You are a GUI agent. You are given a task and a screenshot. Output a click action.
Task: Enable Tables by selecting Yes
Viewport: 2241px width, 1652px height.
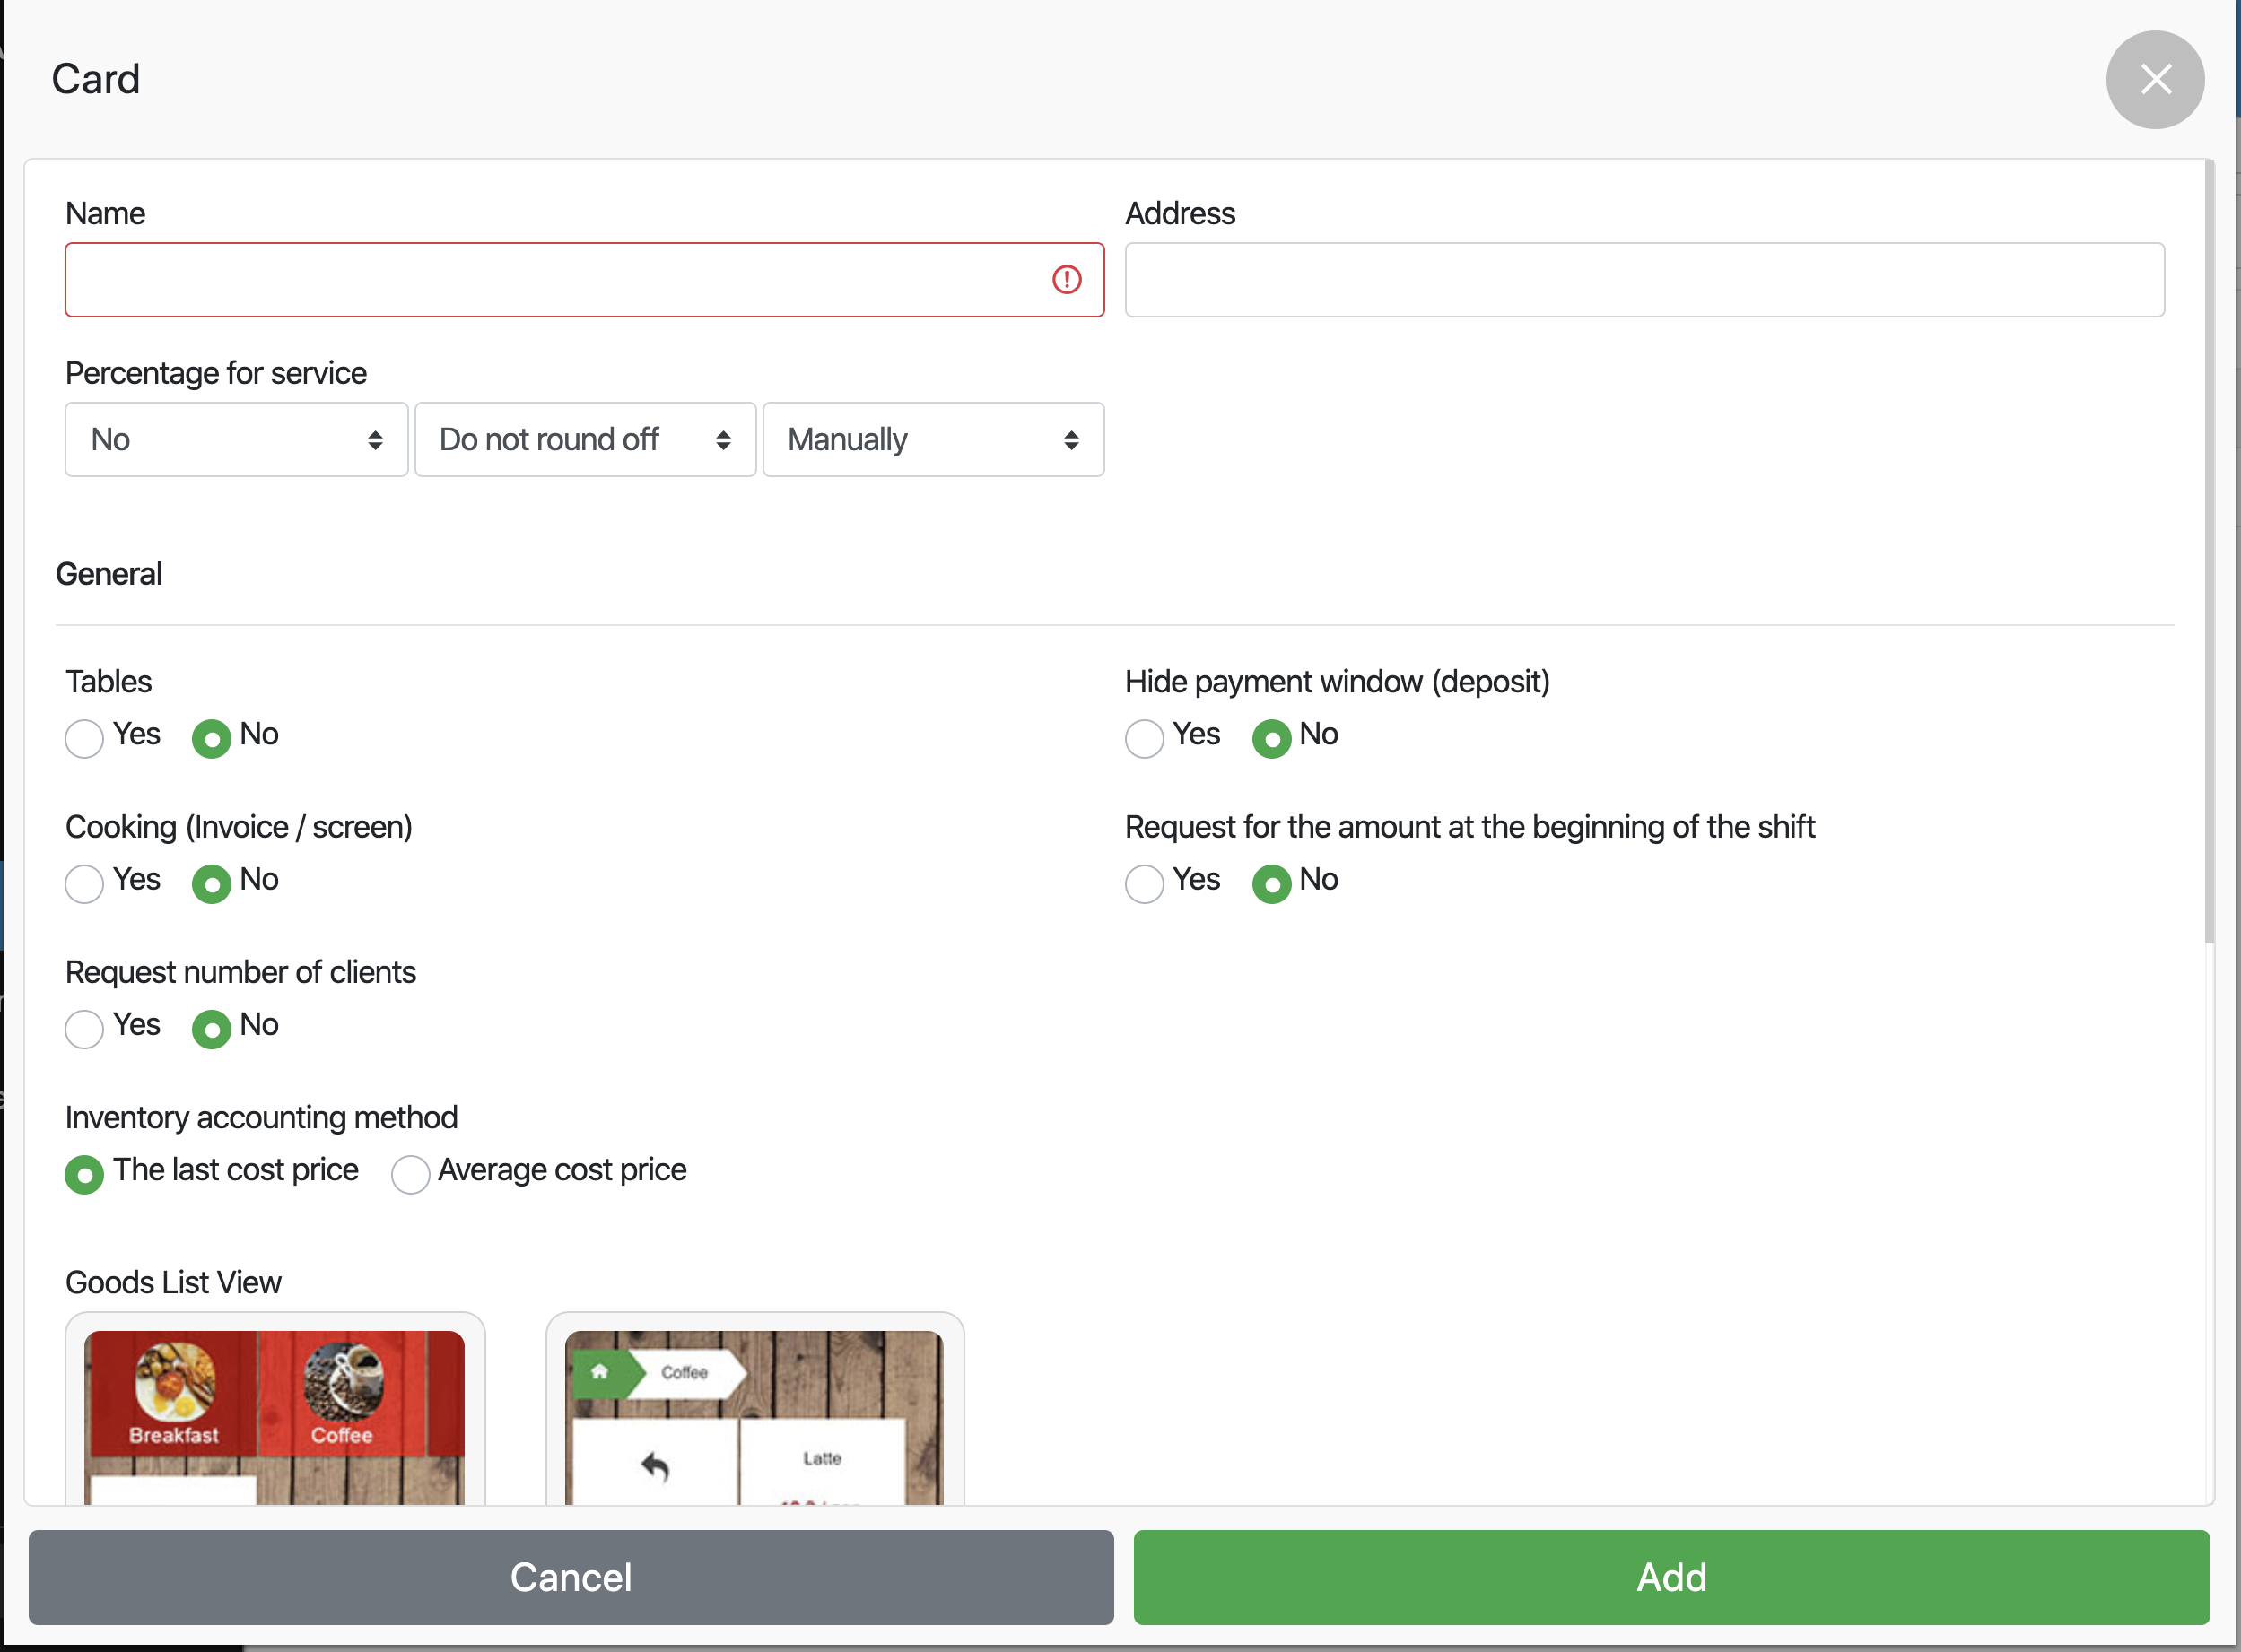point(85,739)
